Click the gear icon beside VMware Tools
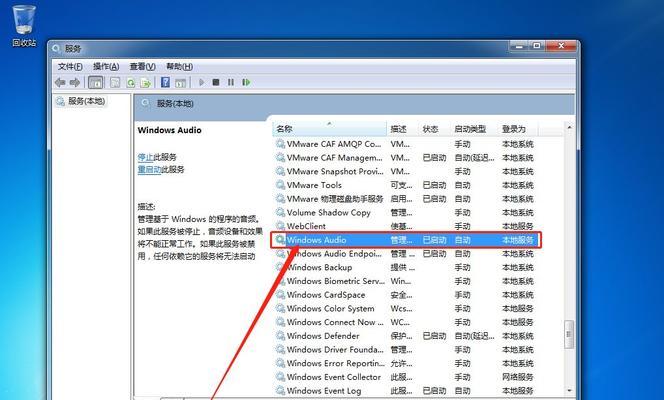 (x=280, y=185)
